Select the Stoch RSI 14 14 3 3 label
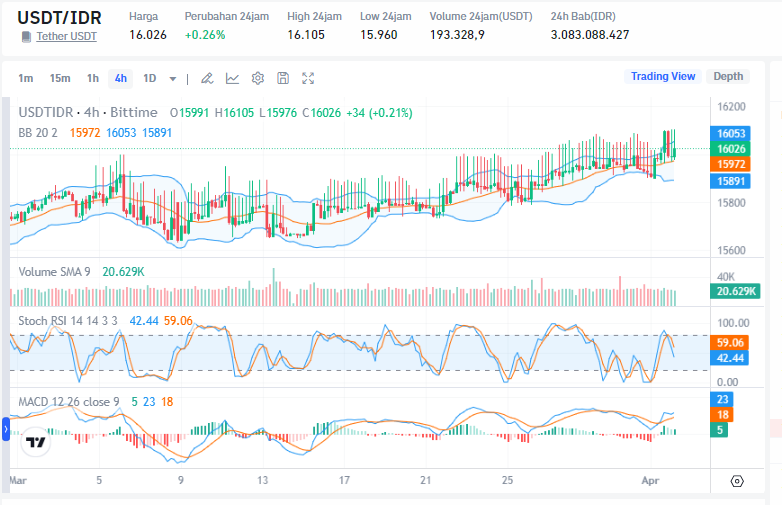This screenshot has width=782, height=505. point(68,321)
